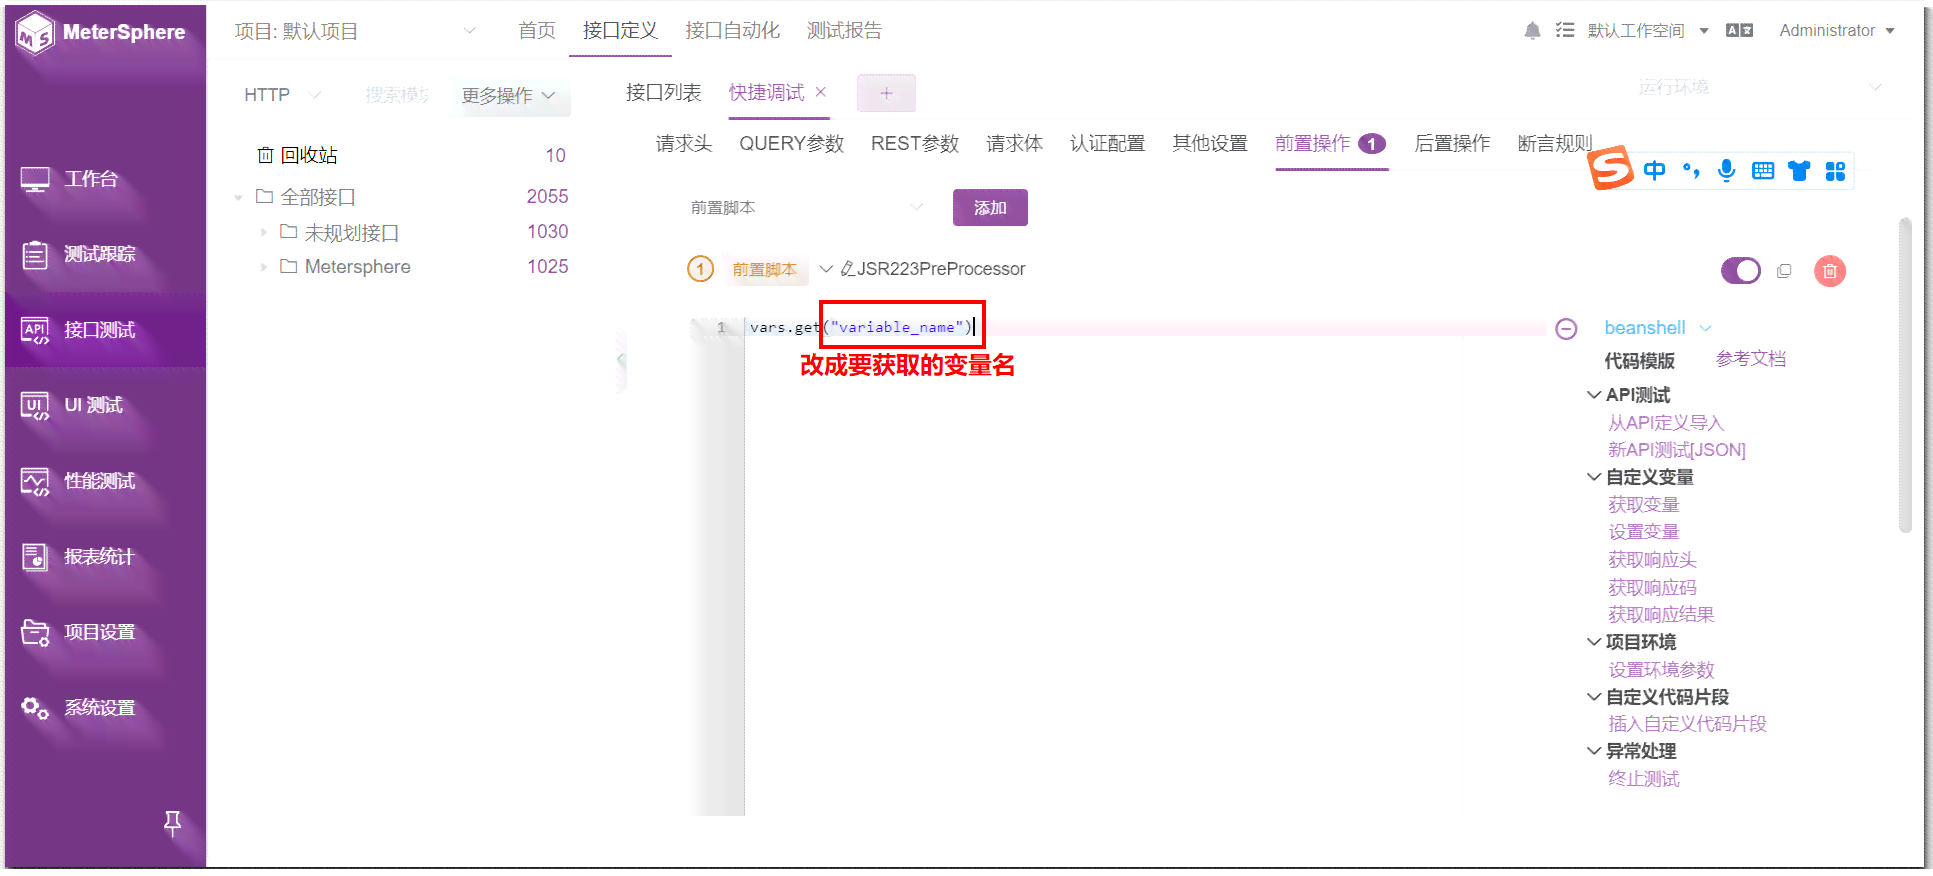
Task: Expand the Metersphere folder
Action: coord(263,268)
